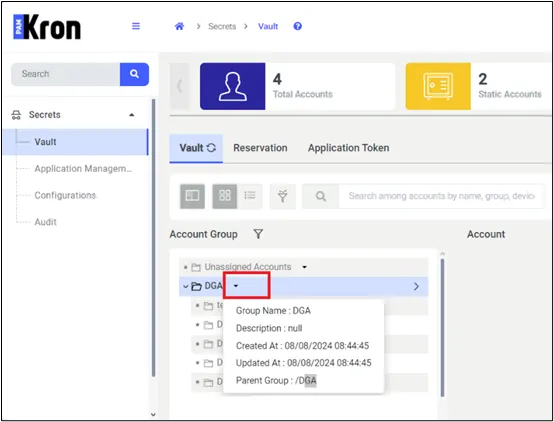Screen dimensions: 554x422
Task: Click the Account column header
Action: [x=486, y=234]
